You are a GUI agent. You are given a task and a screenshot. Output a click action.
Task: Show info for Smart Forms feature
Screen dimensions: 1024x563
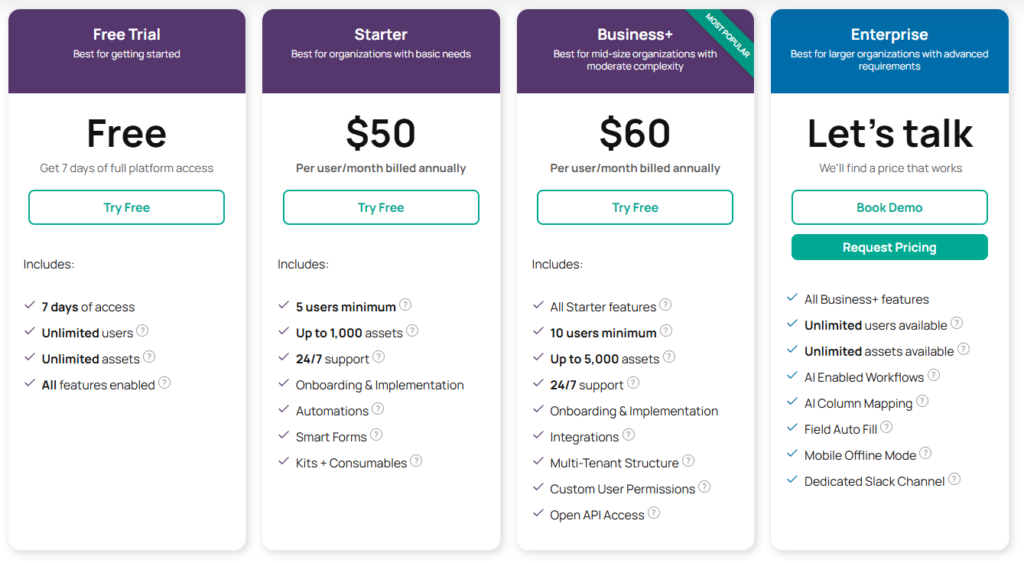(x=376, y=436)
